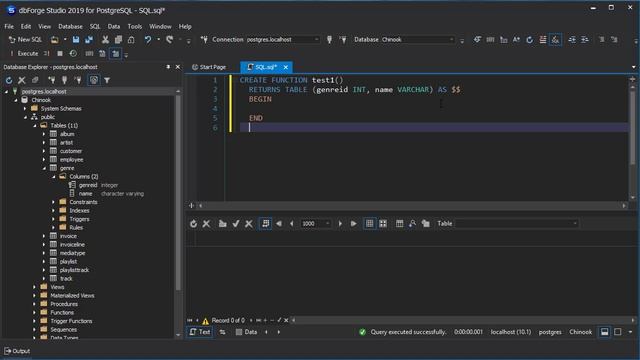Refresh the data grid results

click(x=193, y=224)
